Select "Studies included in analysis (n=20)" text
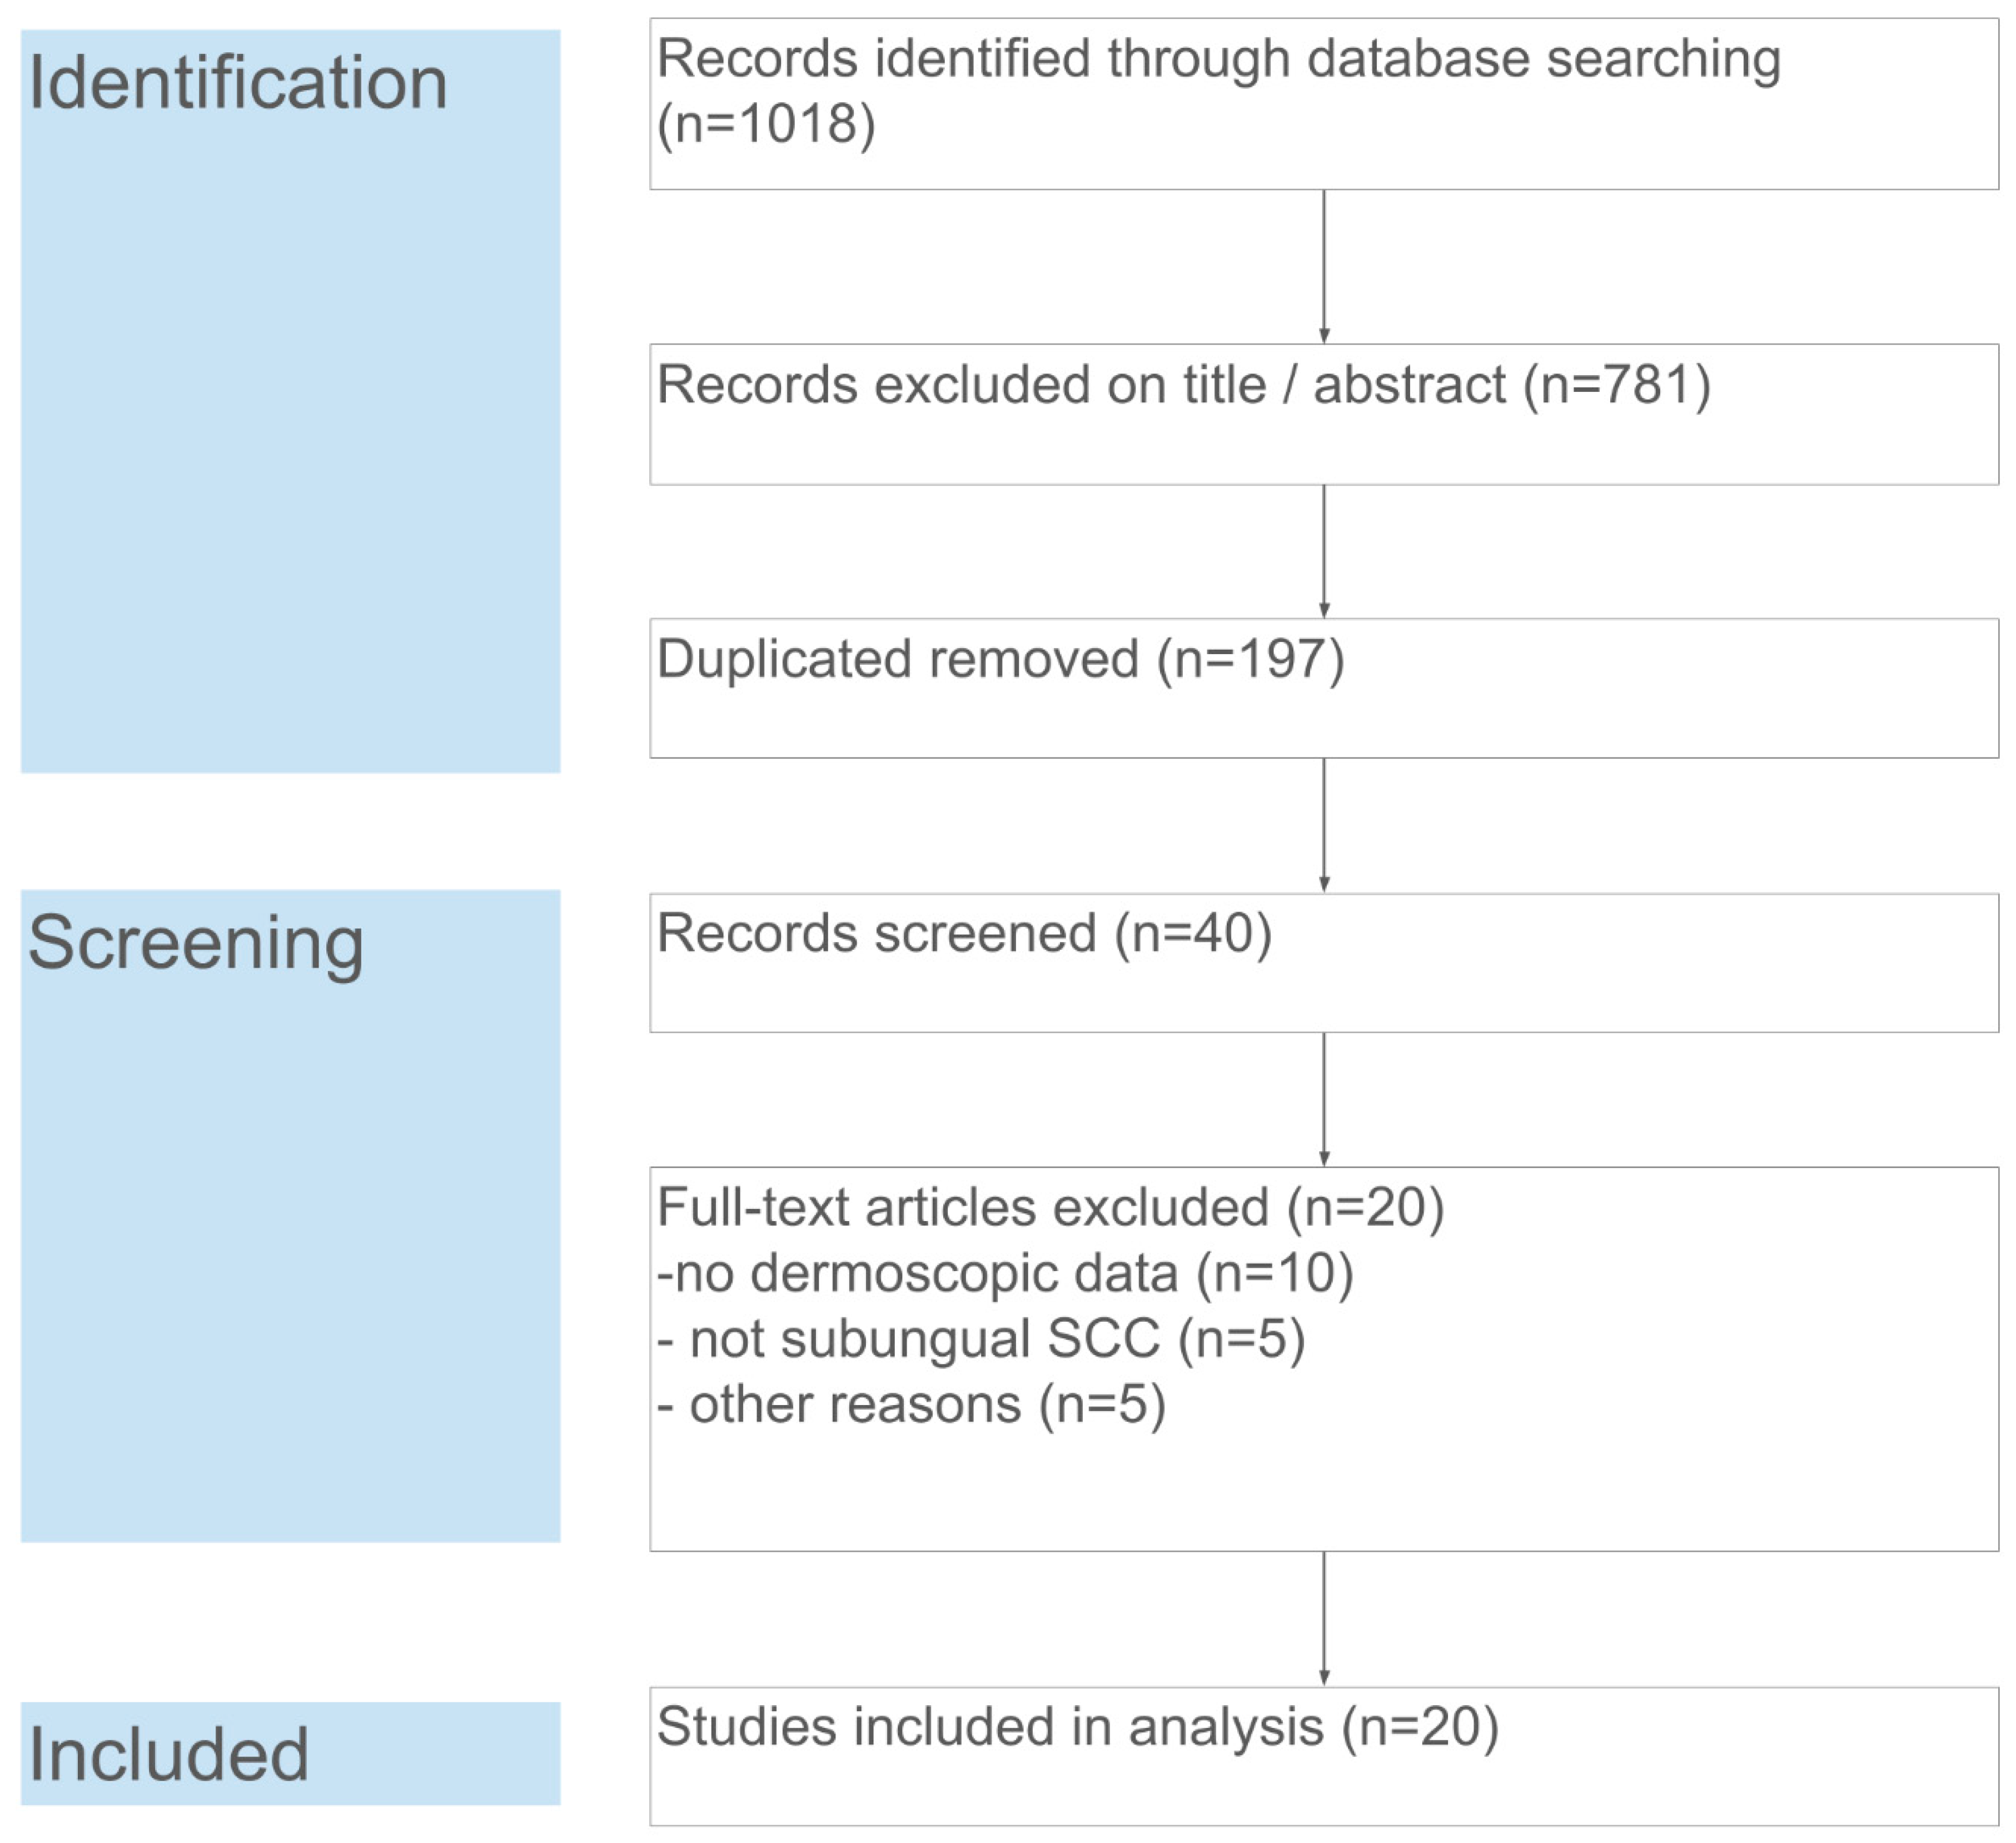2016x1843 pixels. point(1077,1727)
